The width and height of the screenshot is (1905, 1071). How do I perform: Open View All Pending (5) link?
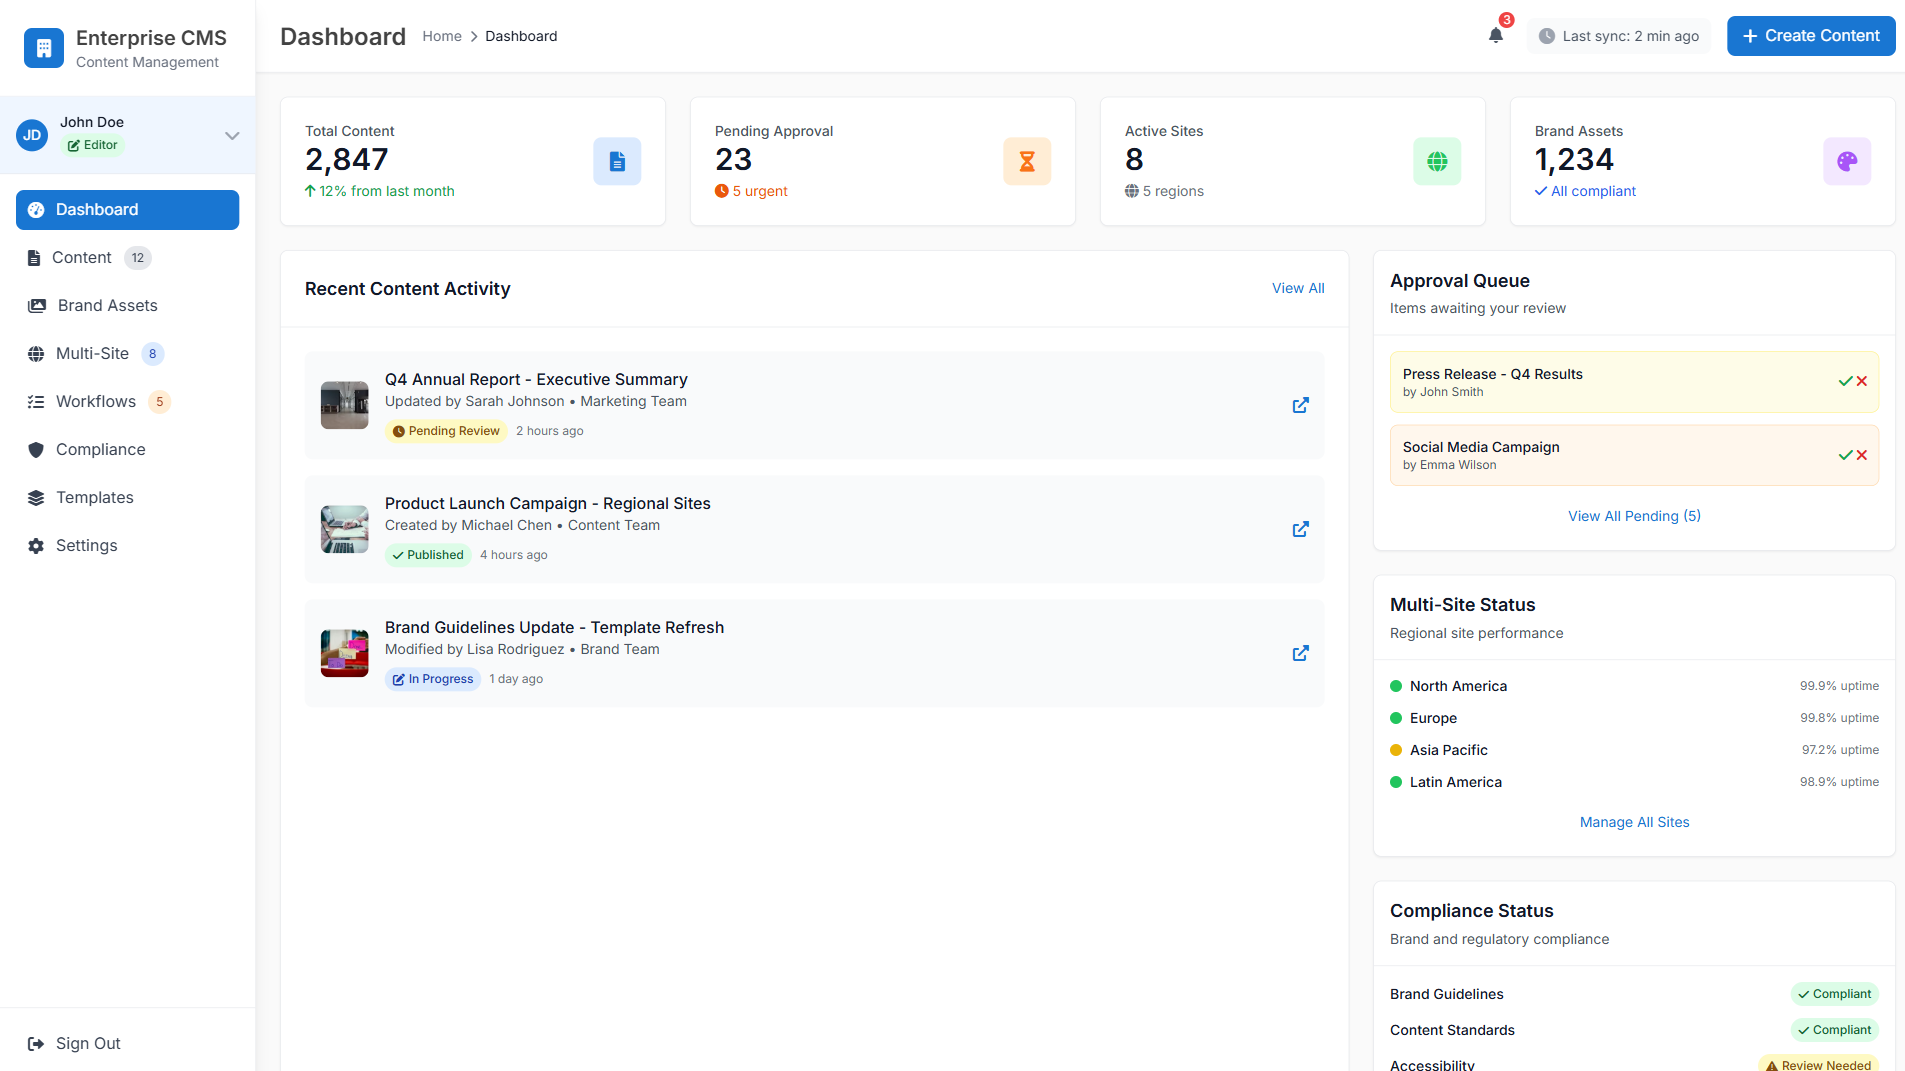1634,516
